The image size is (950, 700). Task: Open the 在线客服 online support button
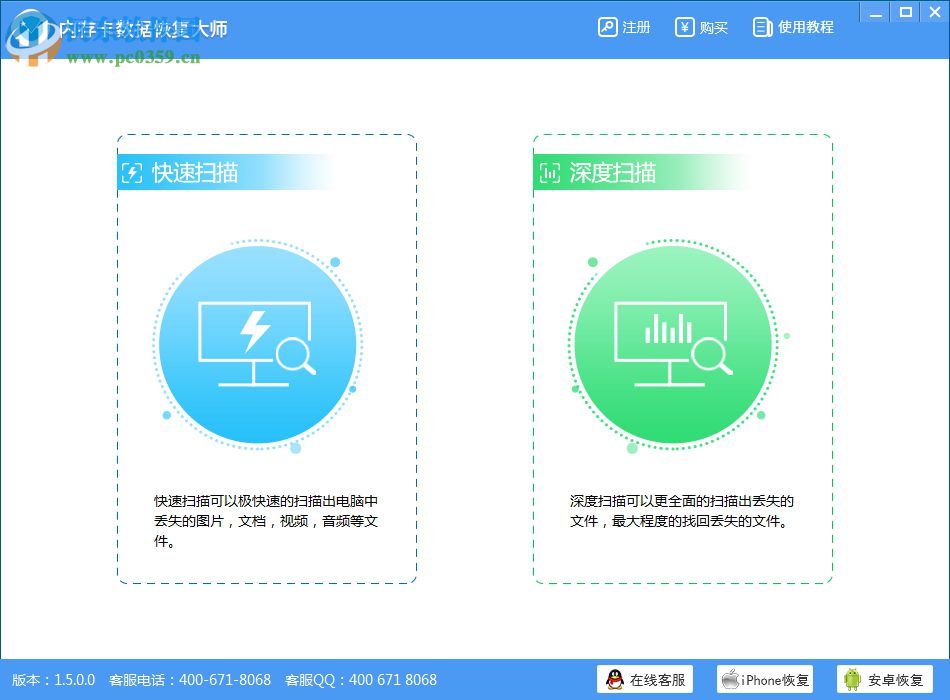pos(645,679)
